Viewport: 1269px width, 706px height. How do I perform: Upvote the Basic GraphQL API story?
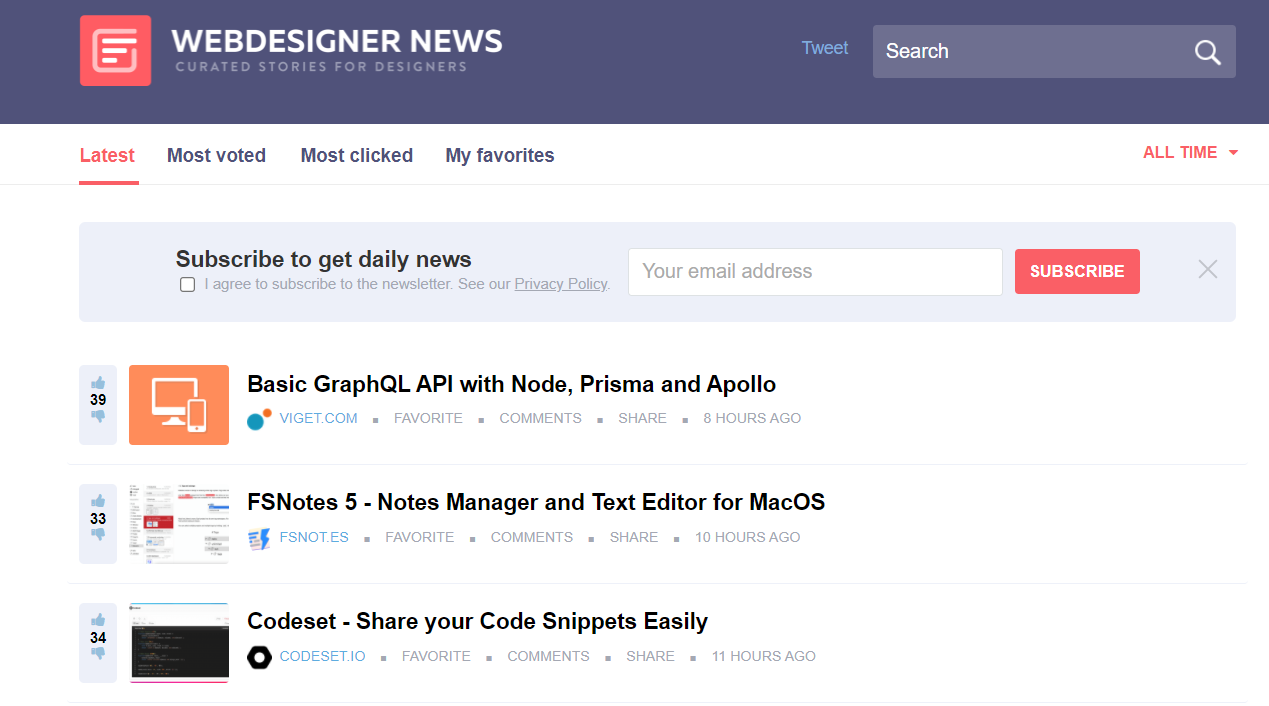tap(98, 383)
